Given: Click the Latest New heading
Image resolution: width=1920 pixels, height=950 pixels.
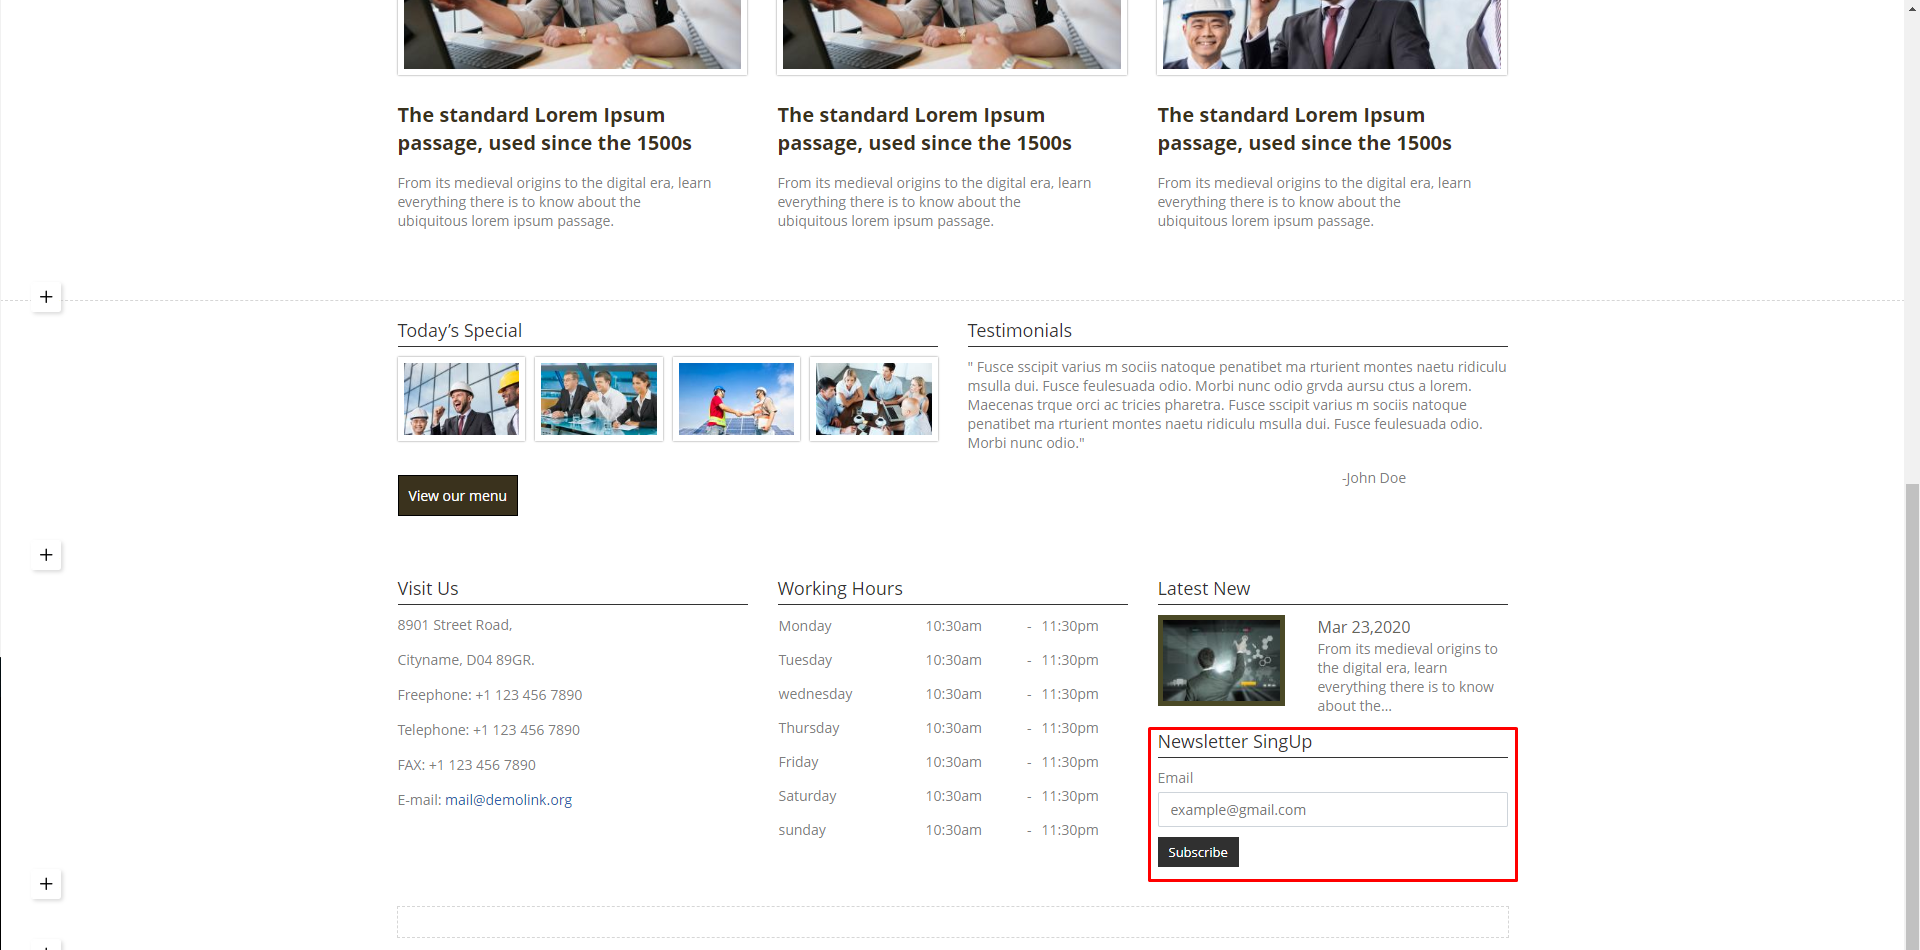Looking at the screenshot, I should (1203, 589).
